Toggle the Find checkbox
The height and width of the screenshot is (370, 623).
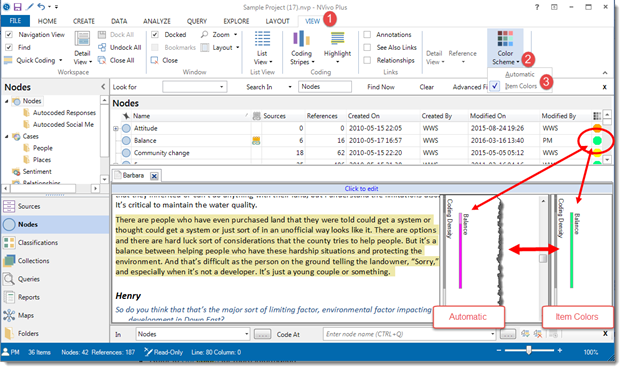click(x=9, y=47)
